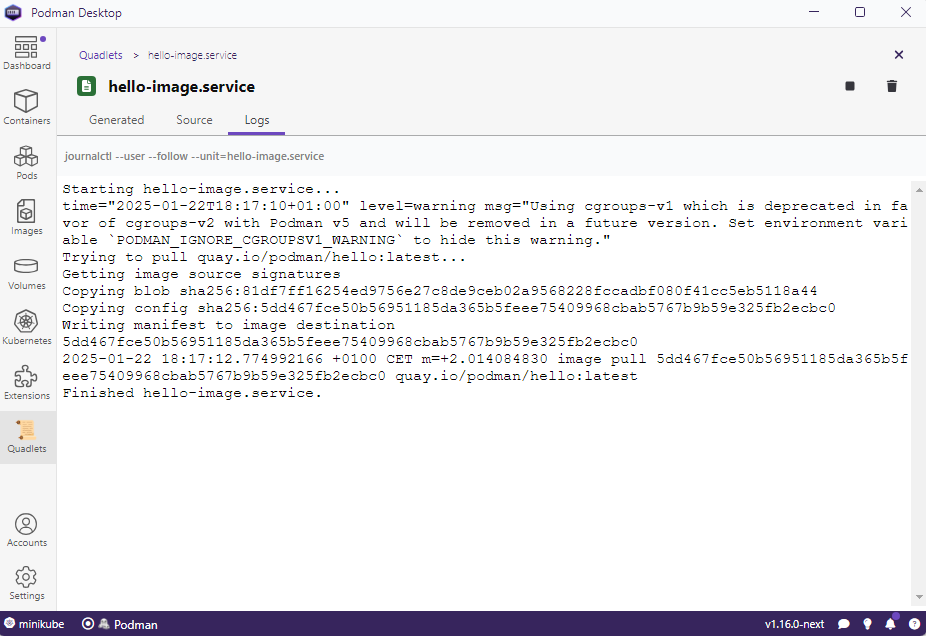This screenshot has width=926, height=636.
Task: Open the Volumes page
Action: (26, 273)
